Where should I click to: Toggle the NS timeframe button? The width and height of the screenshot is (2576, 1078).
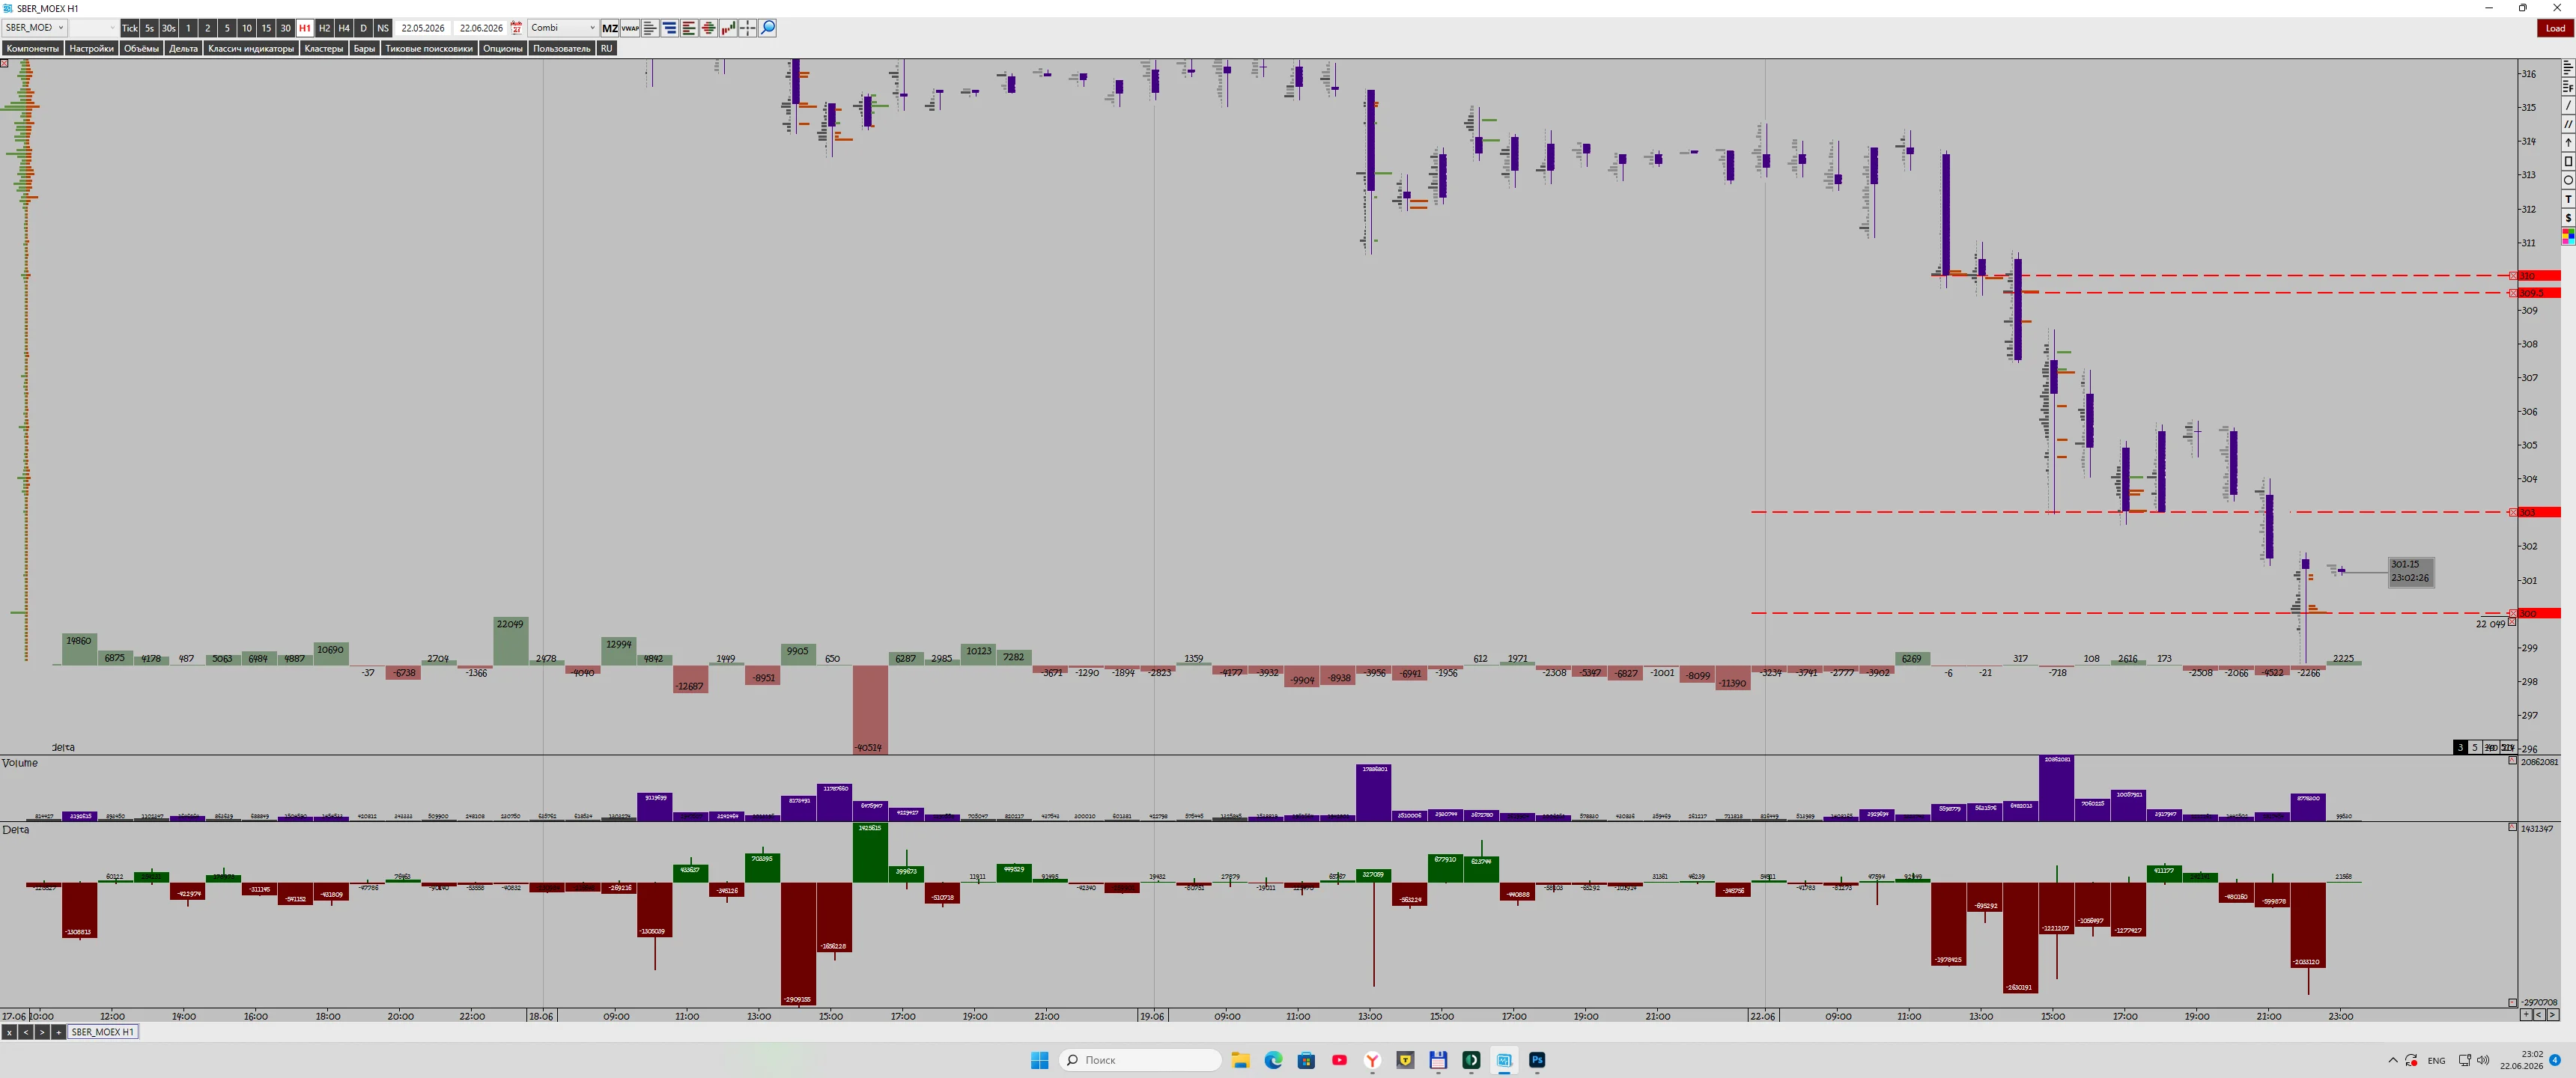[x=383, y=28]
